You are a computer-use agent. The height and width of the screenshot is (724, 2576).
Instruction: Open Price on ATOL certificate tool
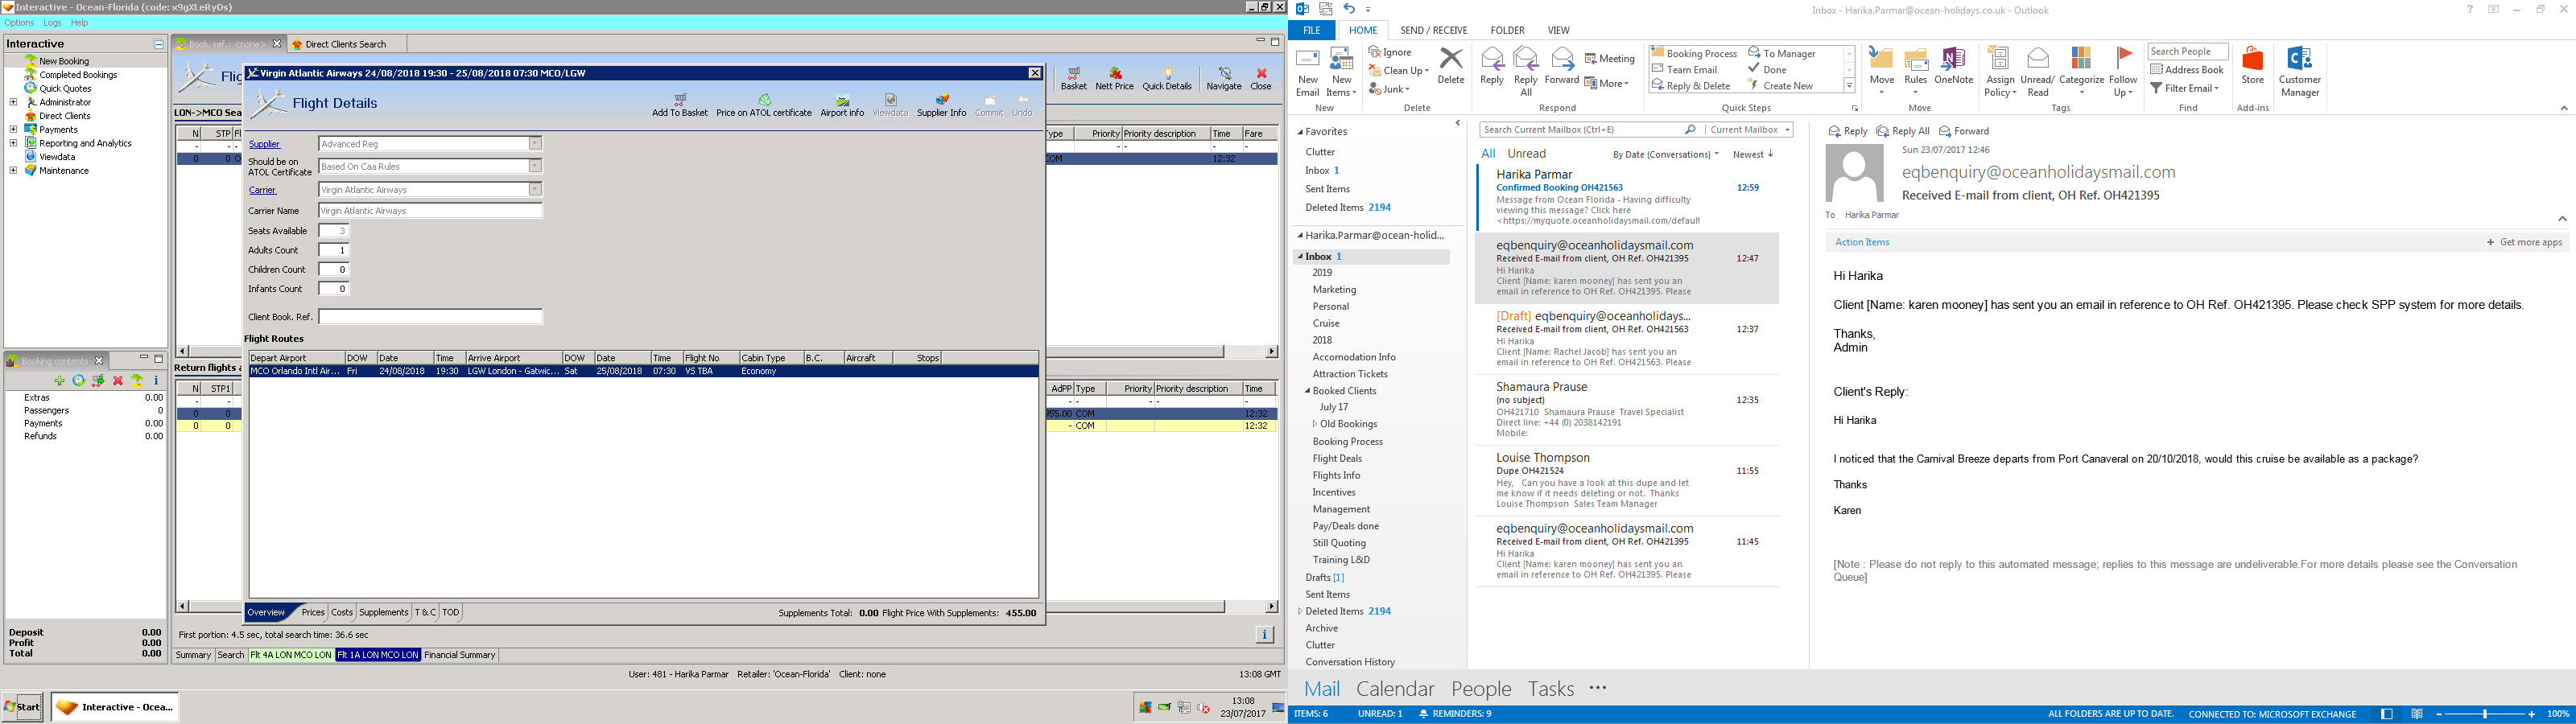[764, 105]
